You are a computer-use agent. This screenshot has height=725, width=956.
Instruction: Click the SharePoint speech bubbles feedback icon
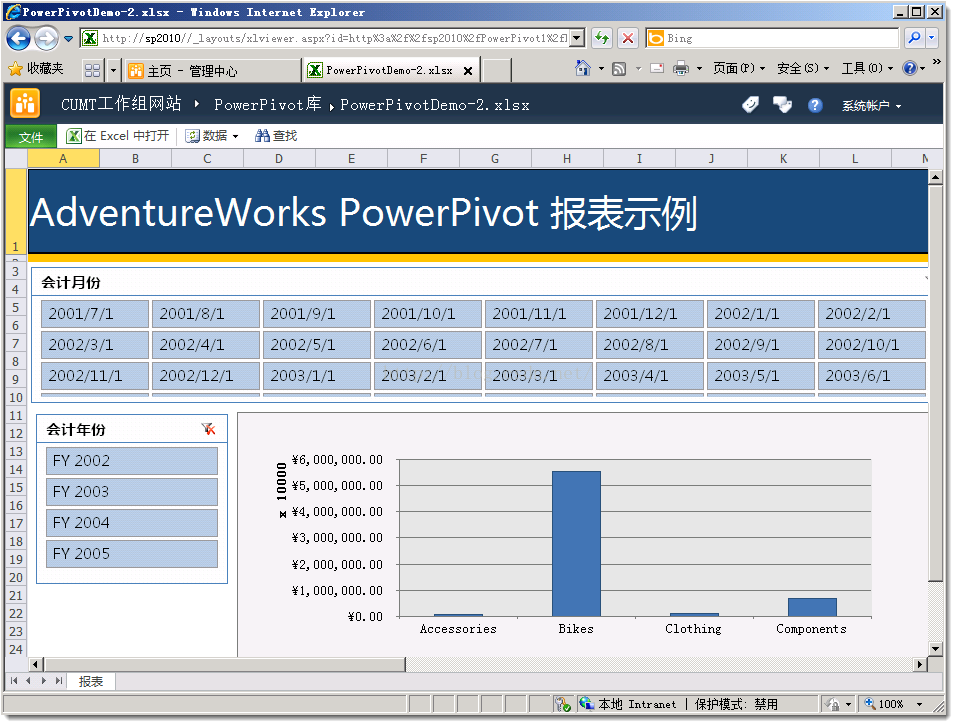[x=782, y=104]
